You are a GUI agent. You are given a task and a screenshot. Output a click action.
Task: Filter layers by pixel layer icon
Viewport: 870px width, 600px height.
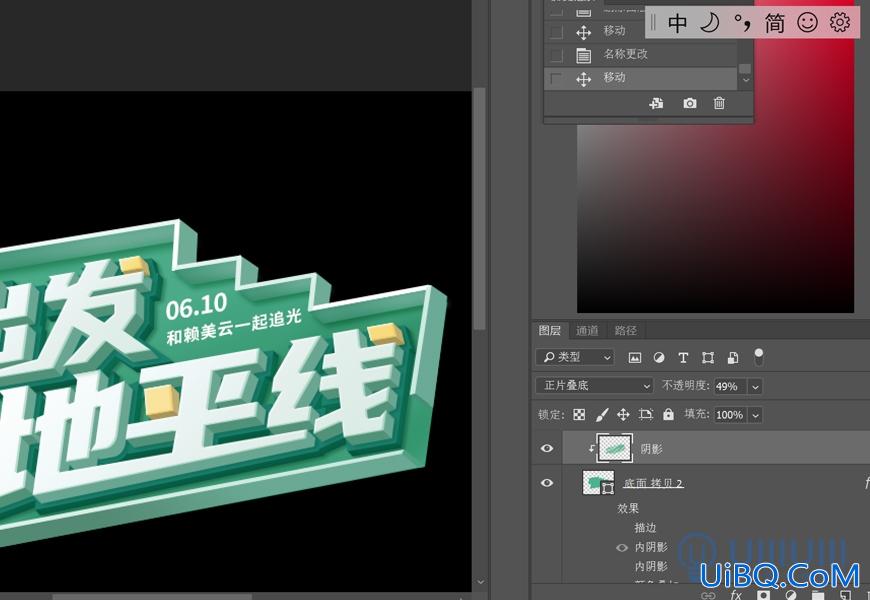[x=635, y=358]
